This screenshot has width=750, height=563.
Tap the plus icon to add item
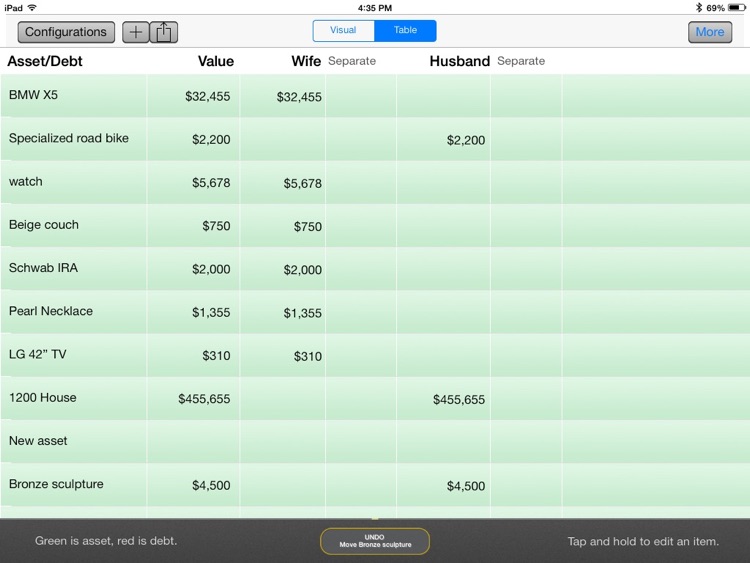136,32
